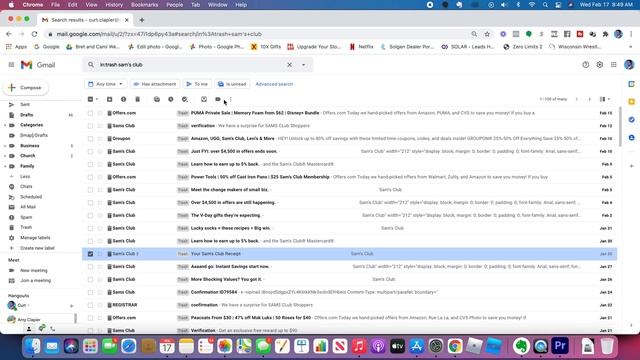
Task: Go to newer results page arrow
Action: pos(577,99)
